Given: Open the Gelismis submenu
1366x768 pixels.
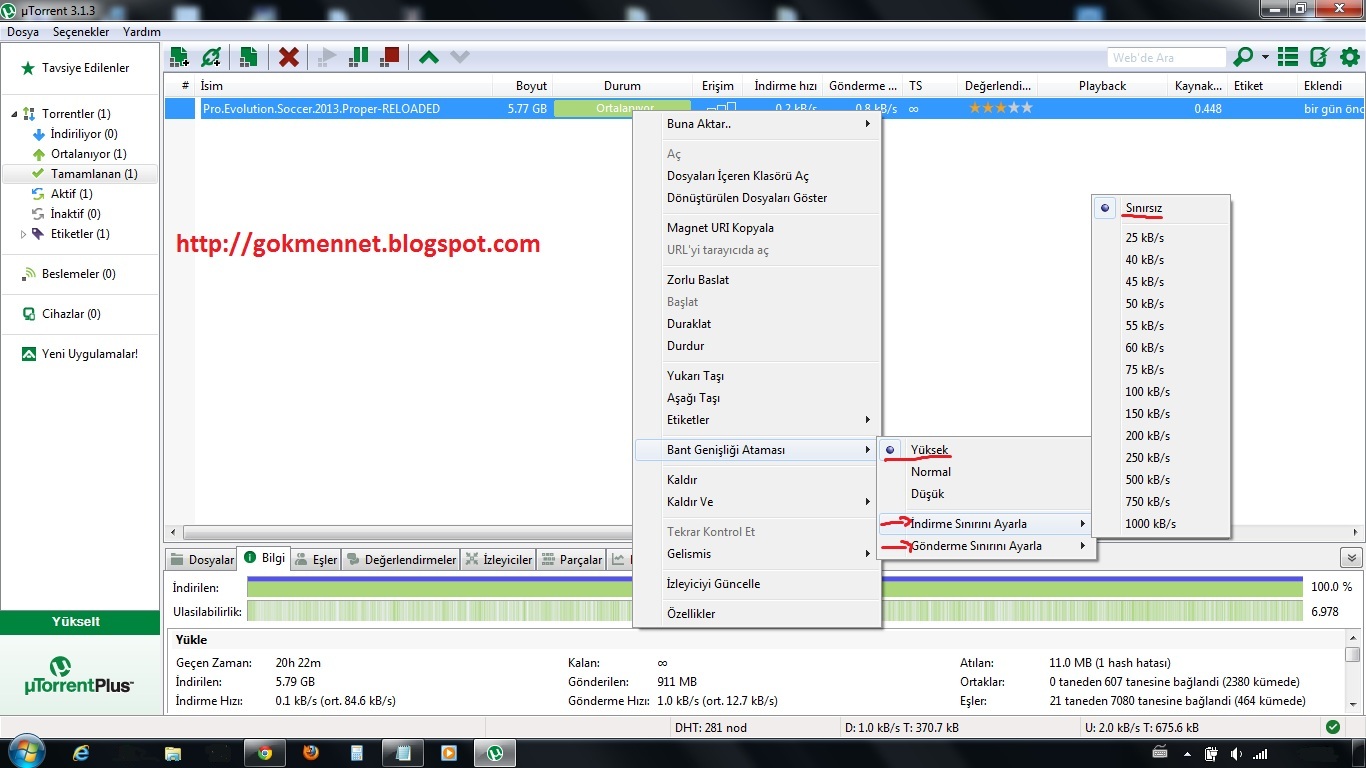Looking at the screenshot, I should [x=757, y=554].
